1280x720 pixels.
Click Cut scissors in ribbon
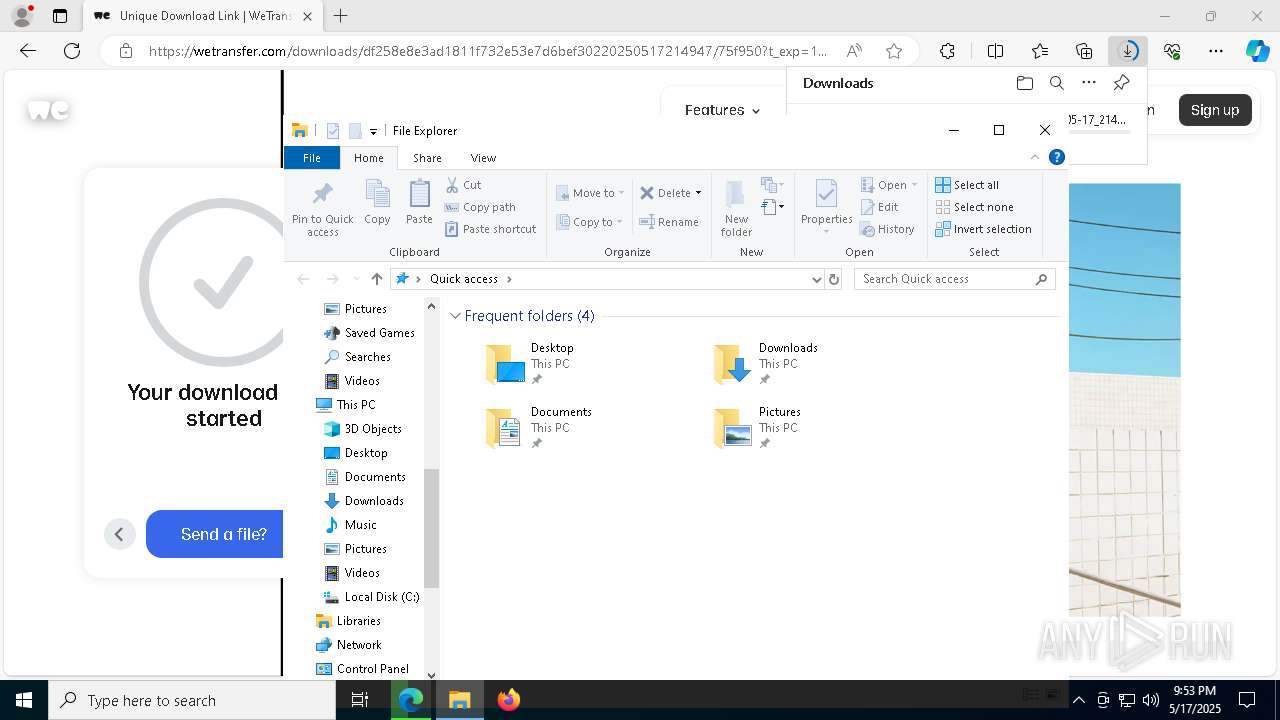[x=463, y=185]
